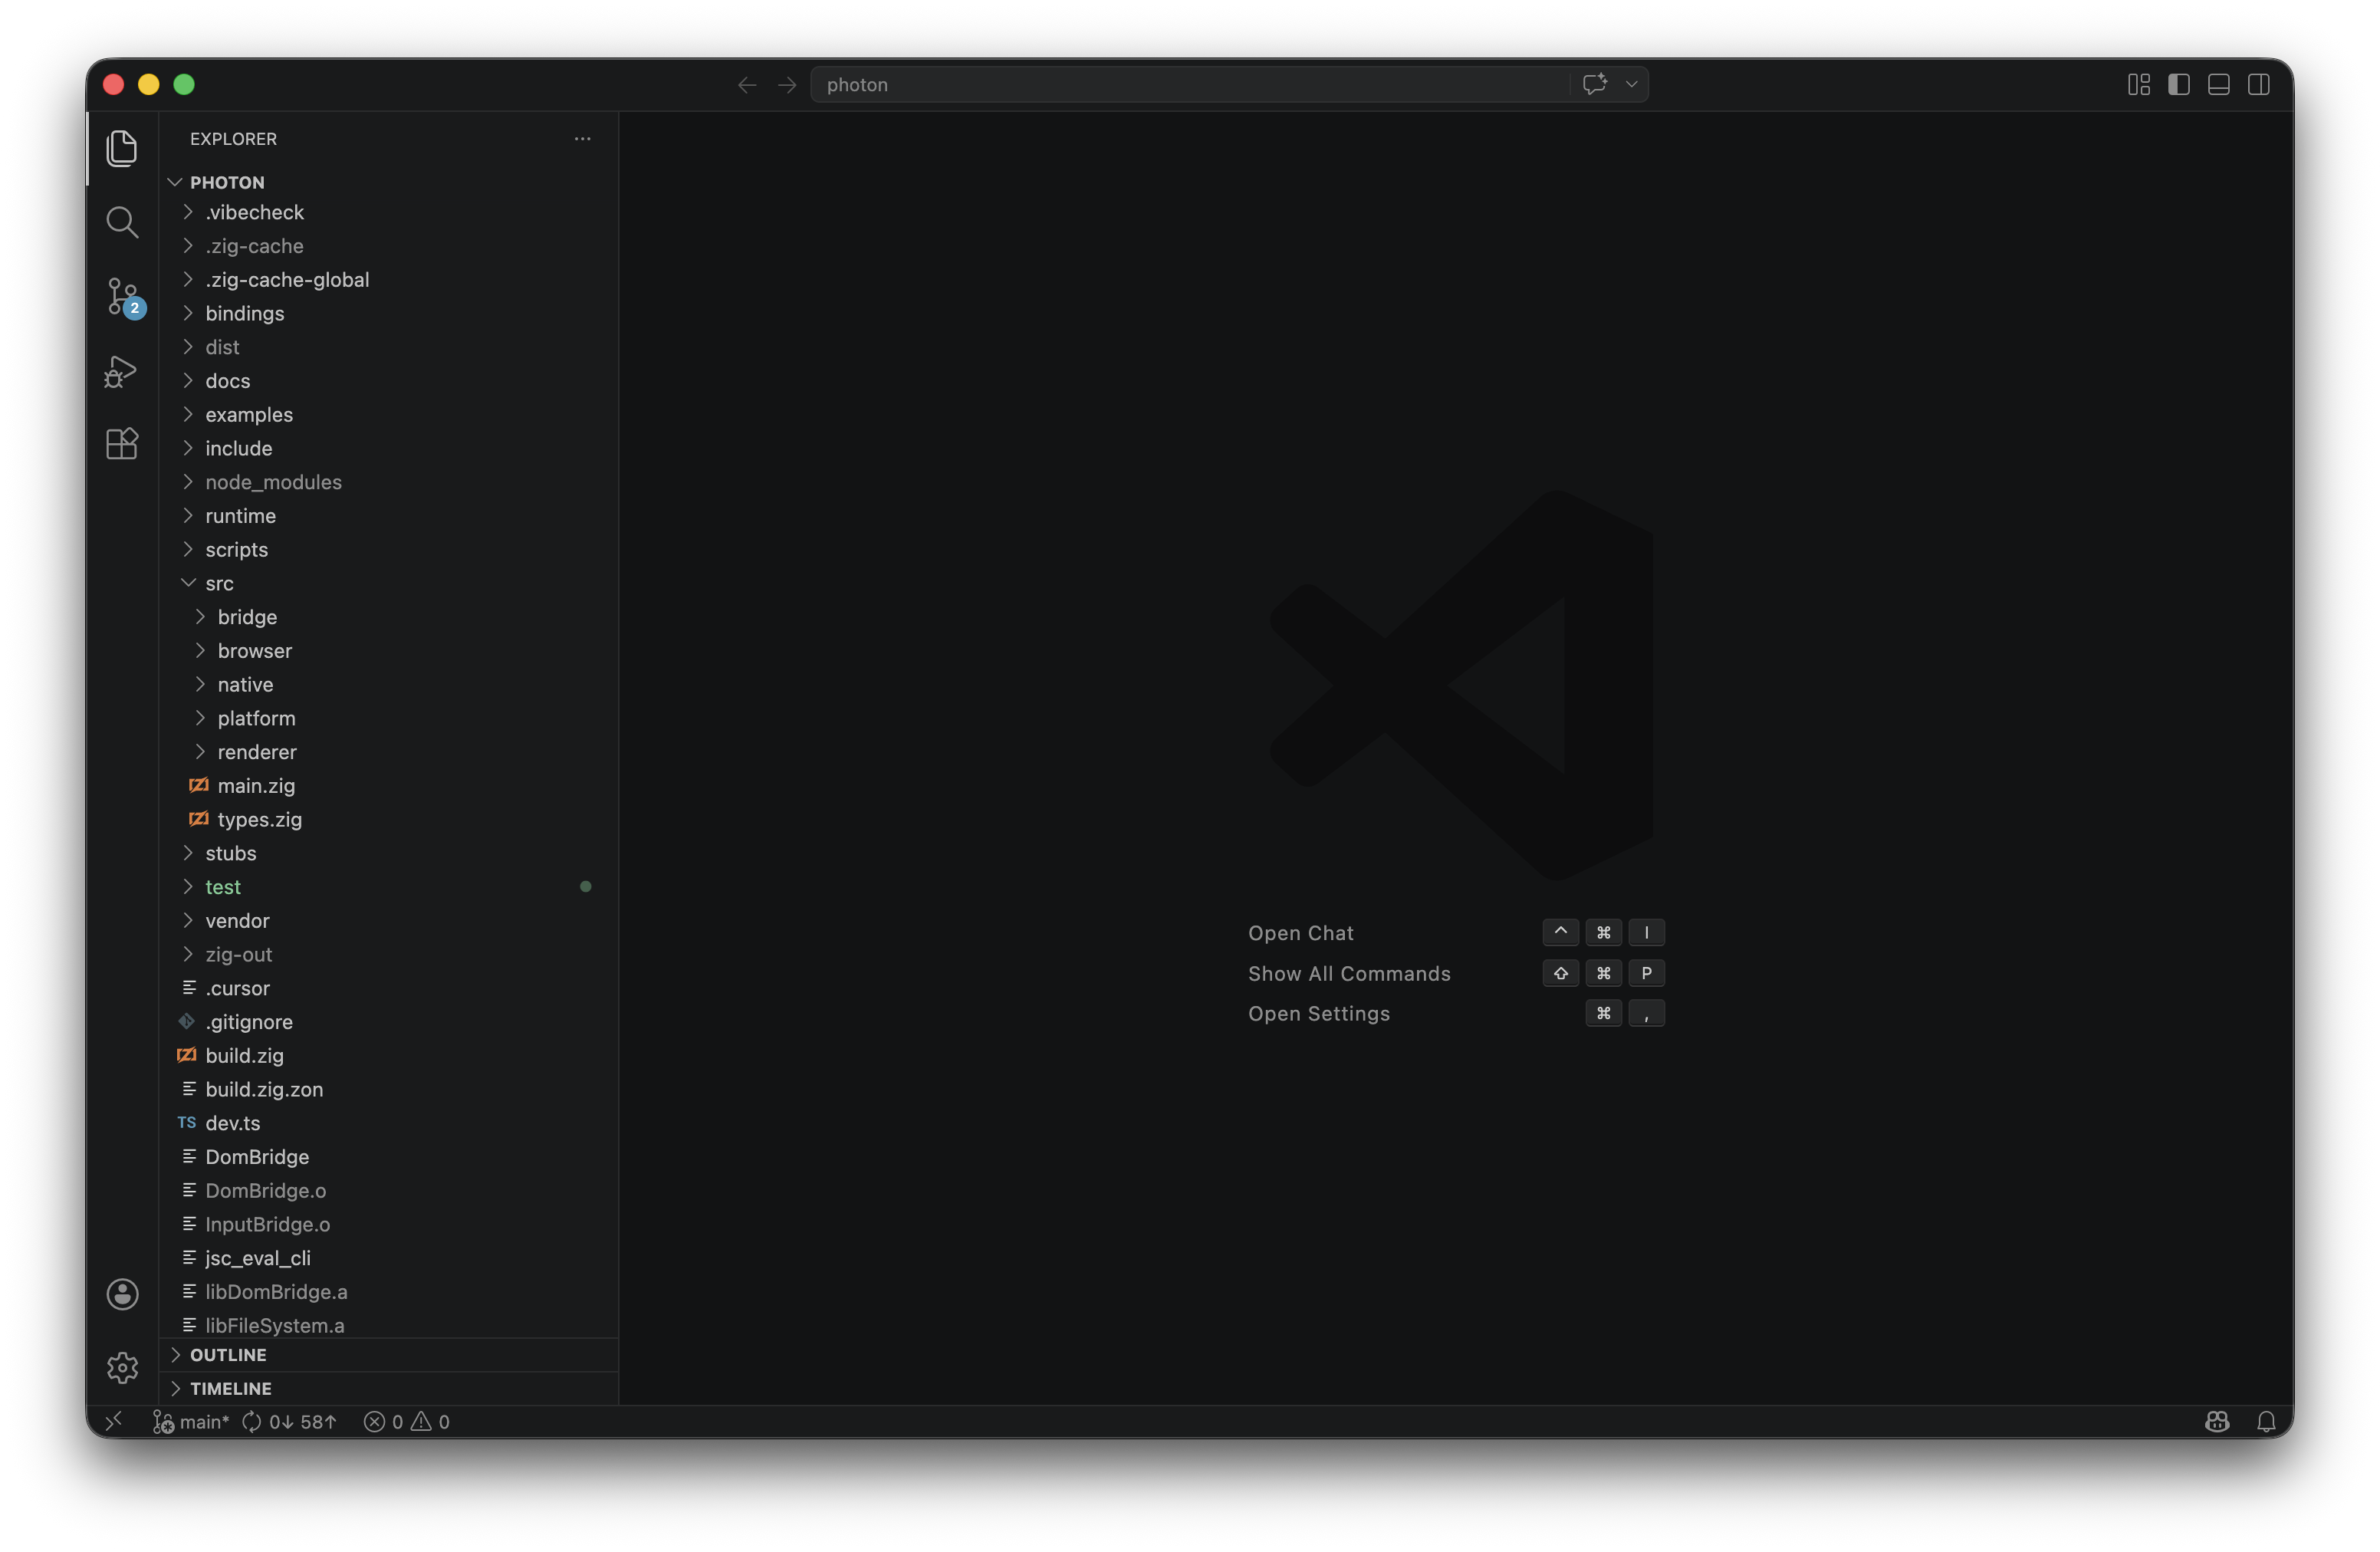
Task: Open the Run and Debug icon
Action: (122, 370)
